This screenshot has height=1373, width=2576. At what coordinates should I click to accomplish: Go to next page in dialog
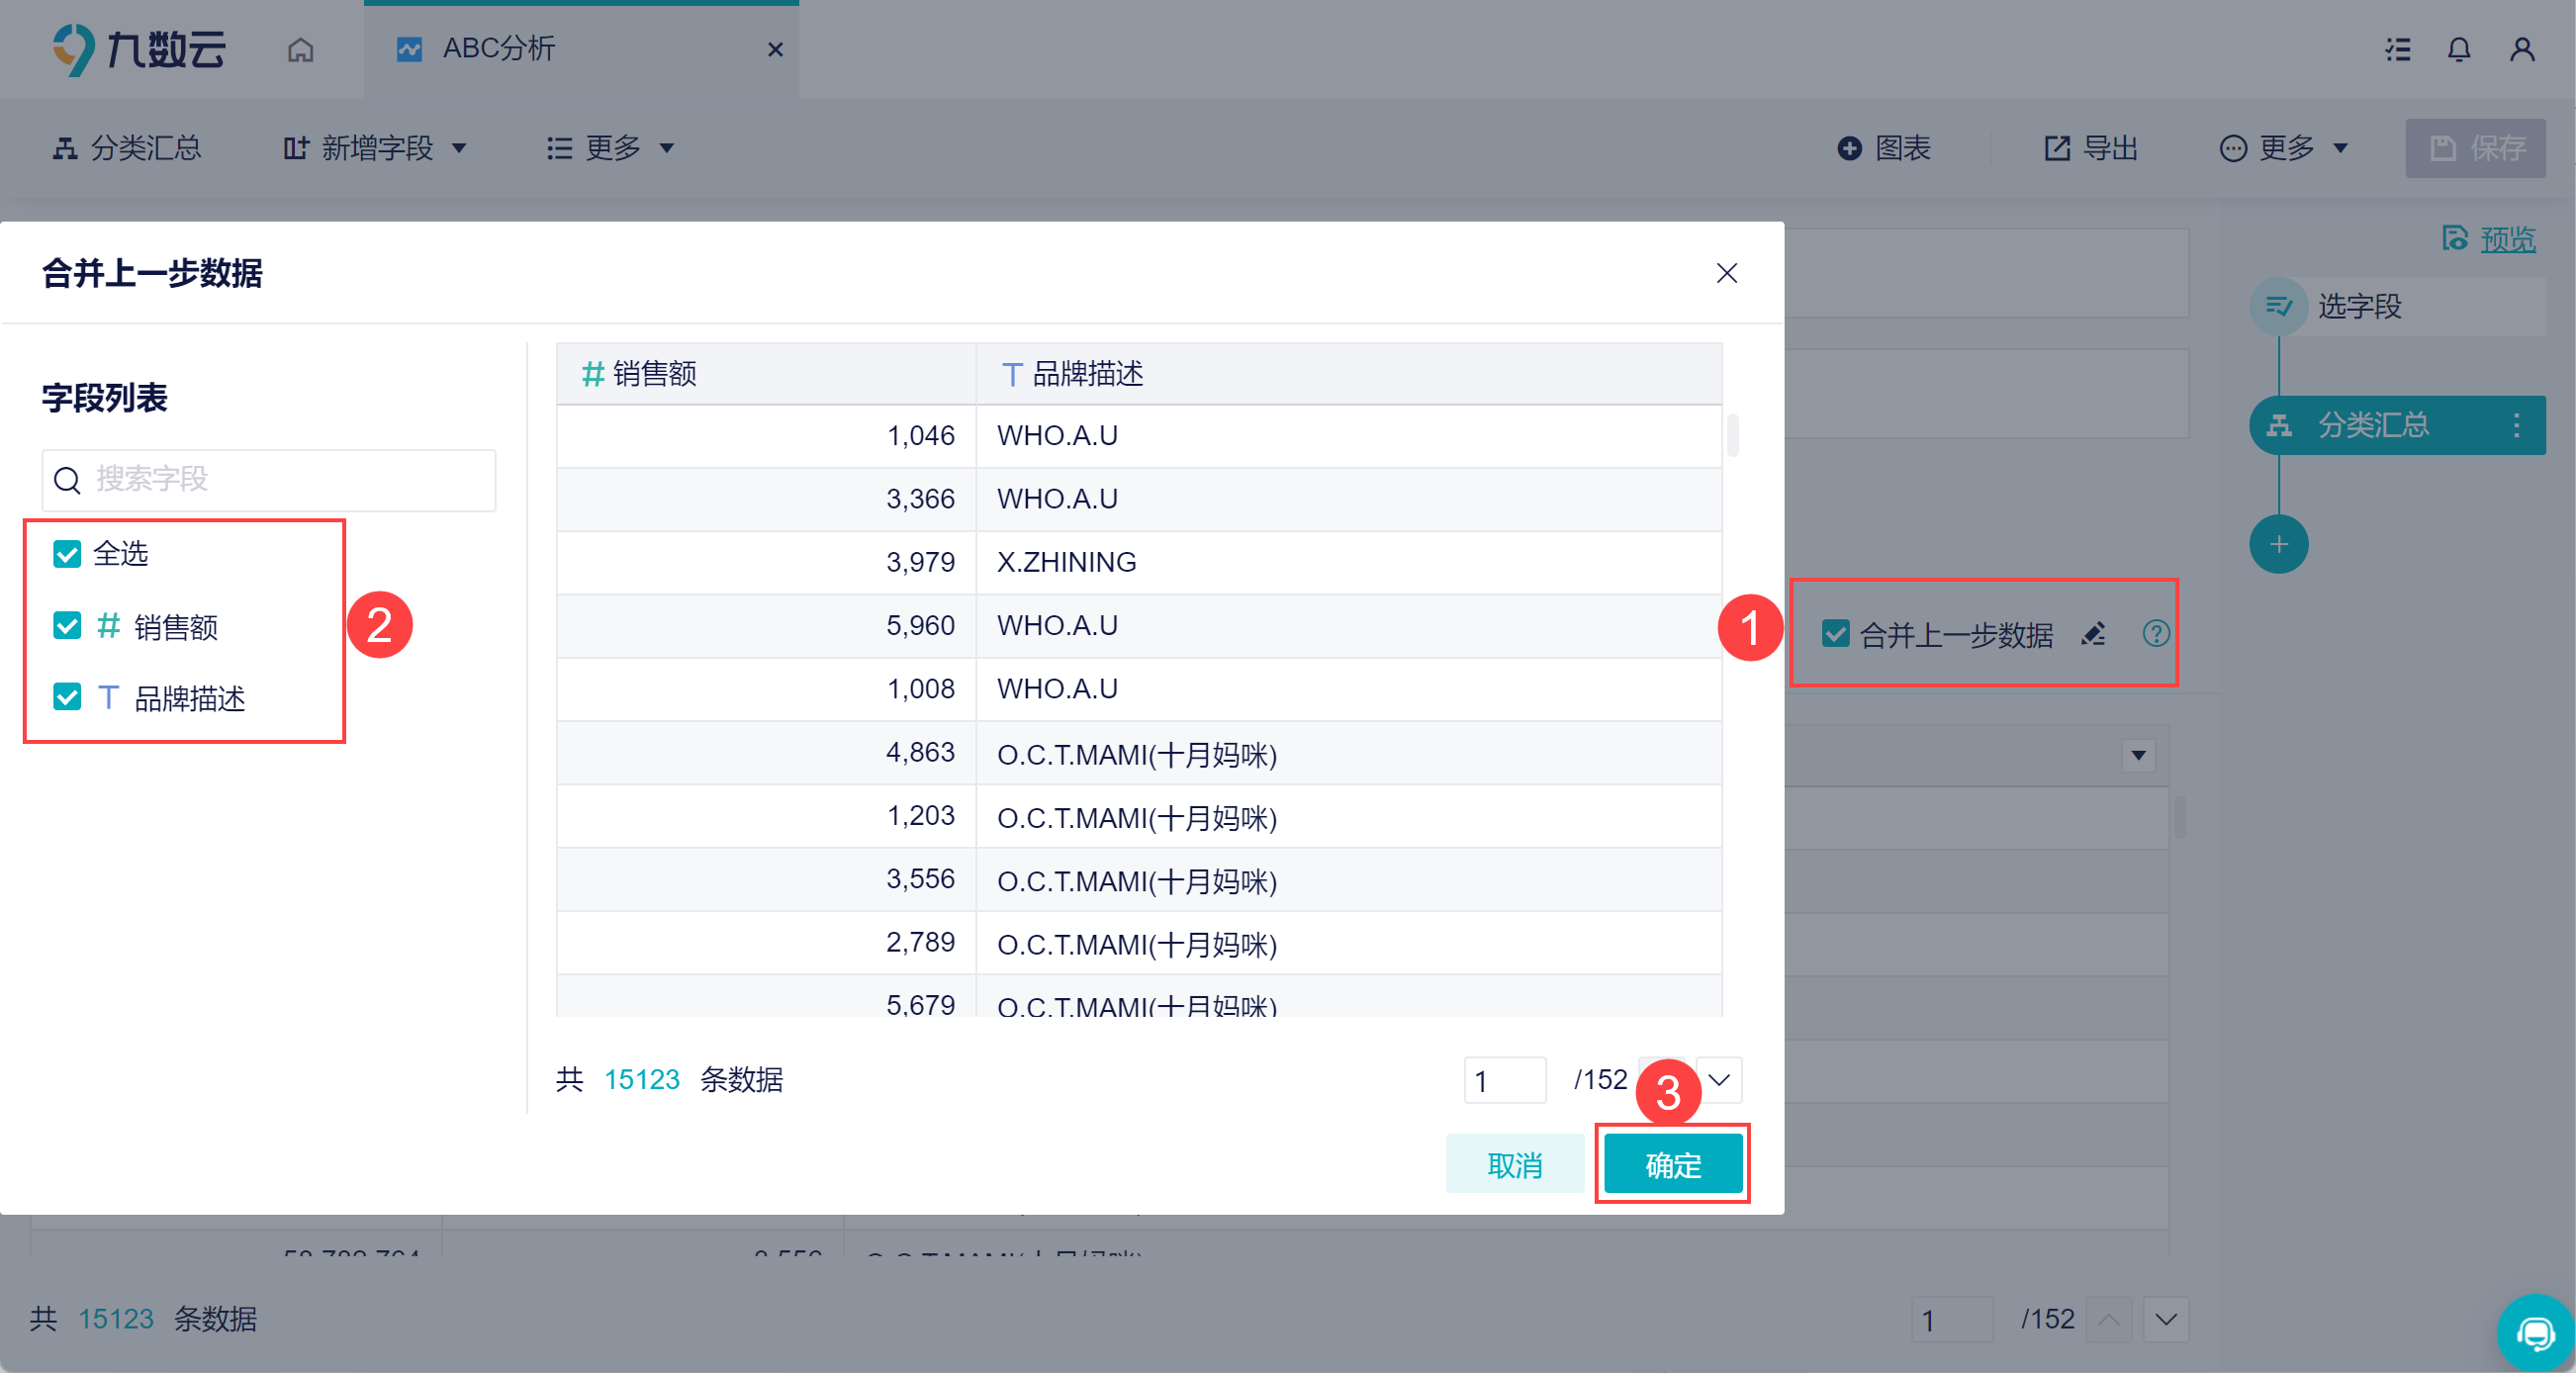point(1719,1080)
